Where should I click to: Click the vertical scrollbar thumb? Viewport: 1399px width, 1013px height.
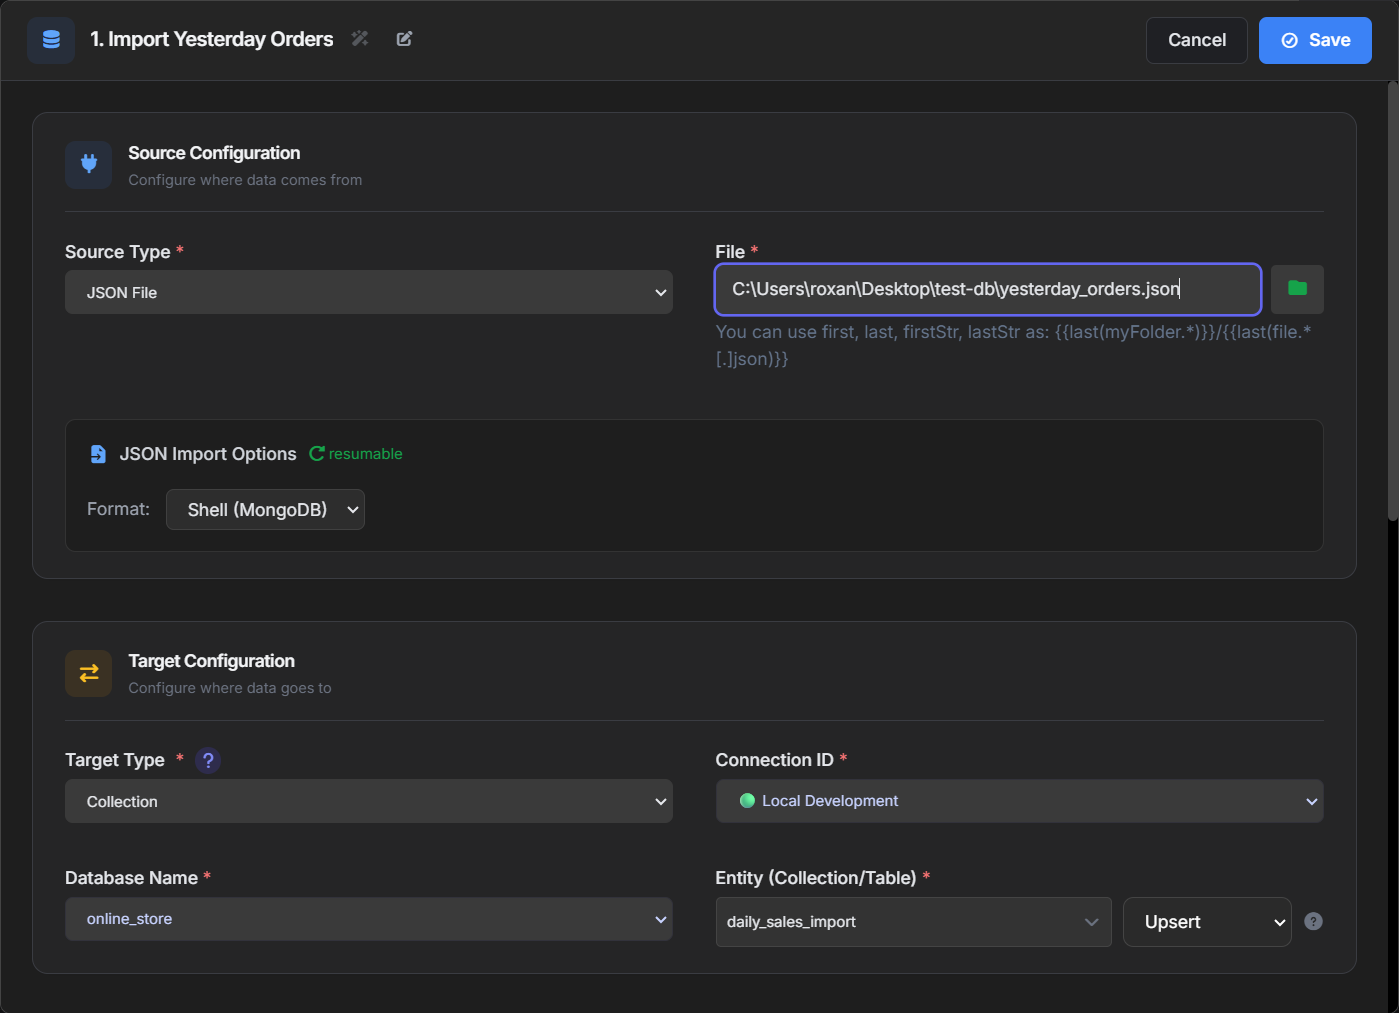coord(1392,300)
